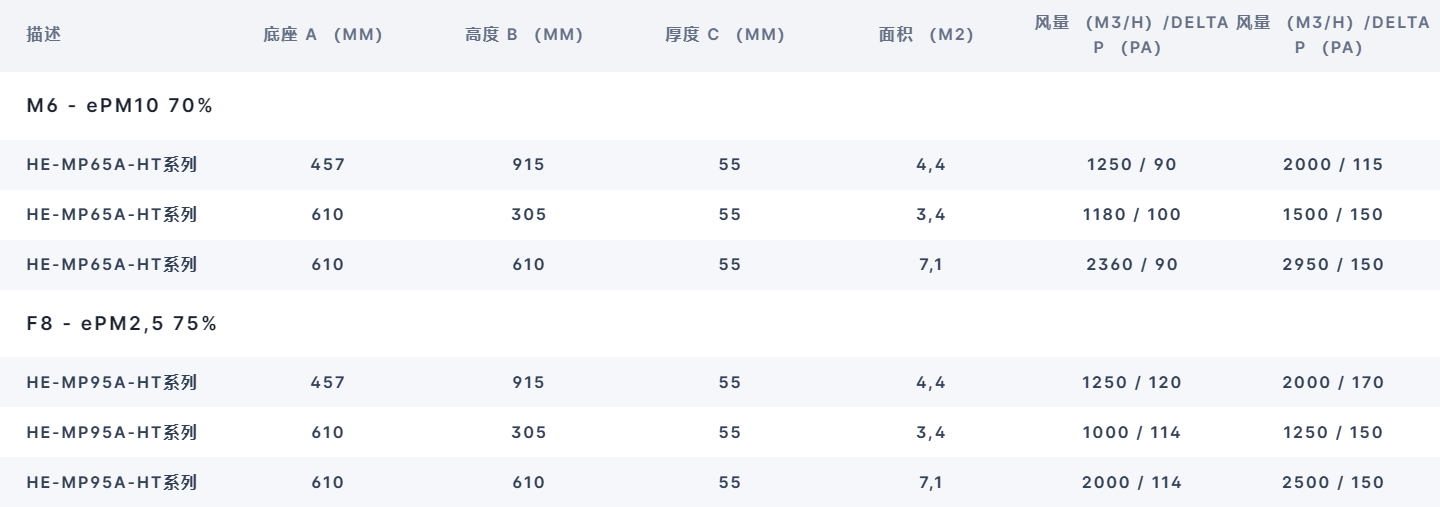
Task: Click HE-MP95A-HT系列 row with height 305
Action: [720, 432]
